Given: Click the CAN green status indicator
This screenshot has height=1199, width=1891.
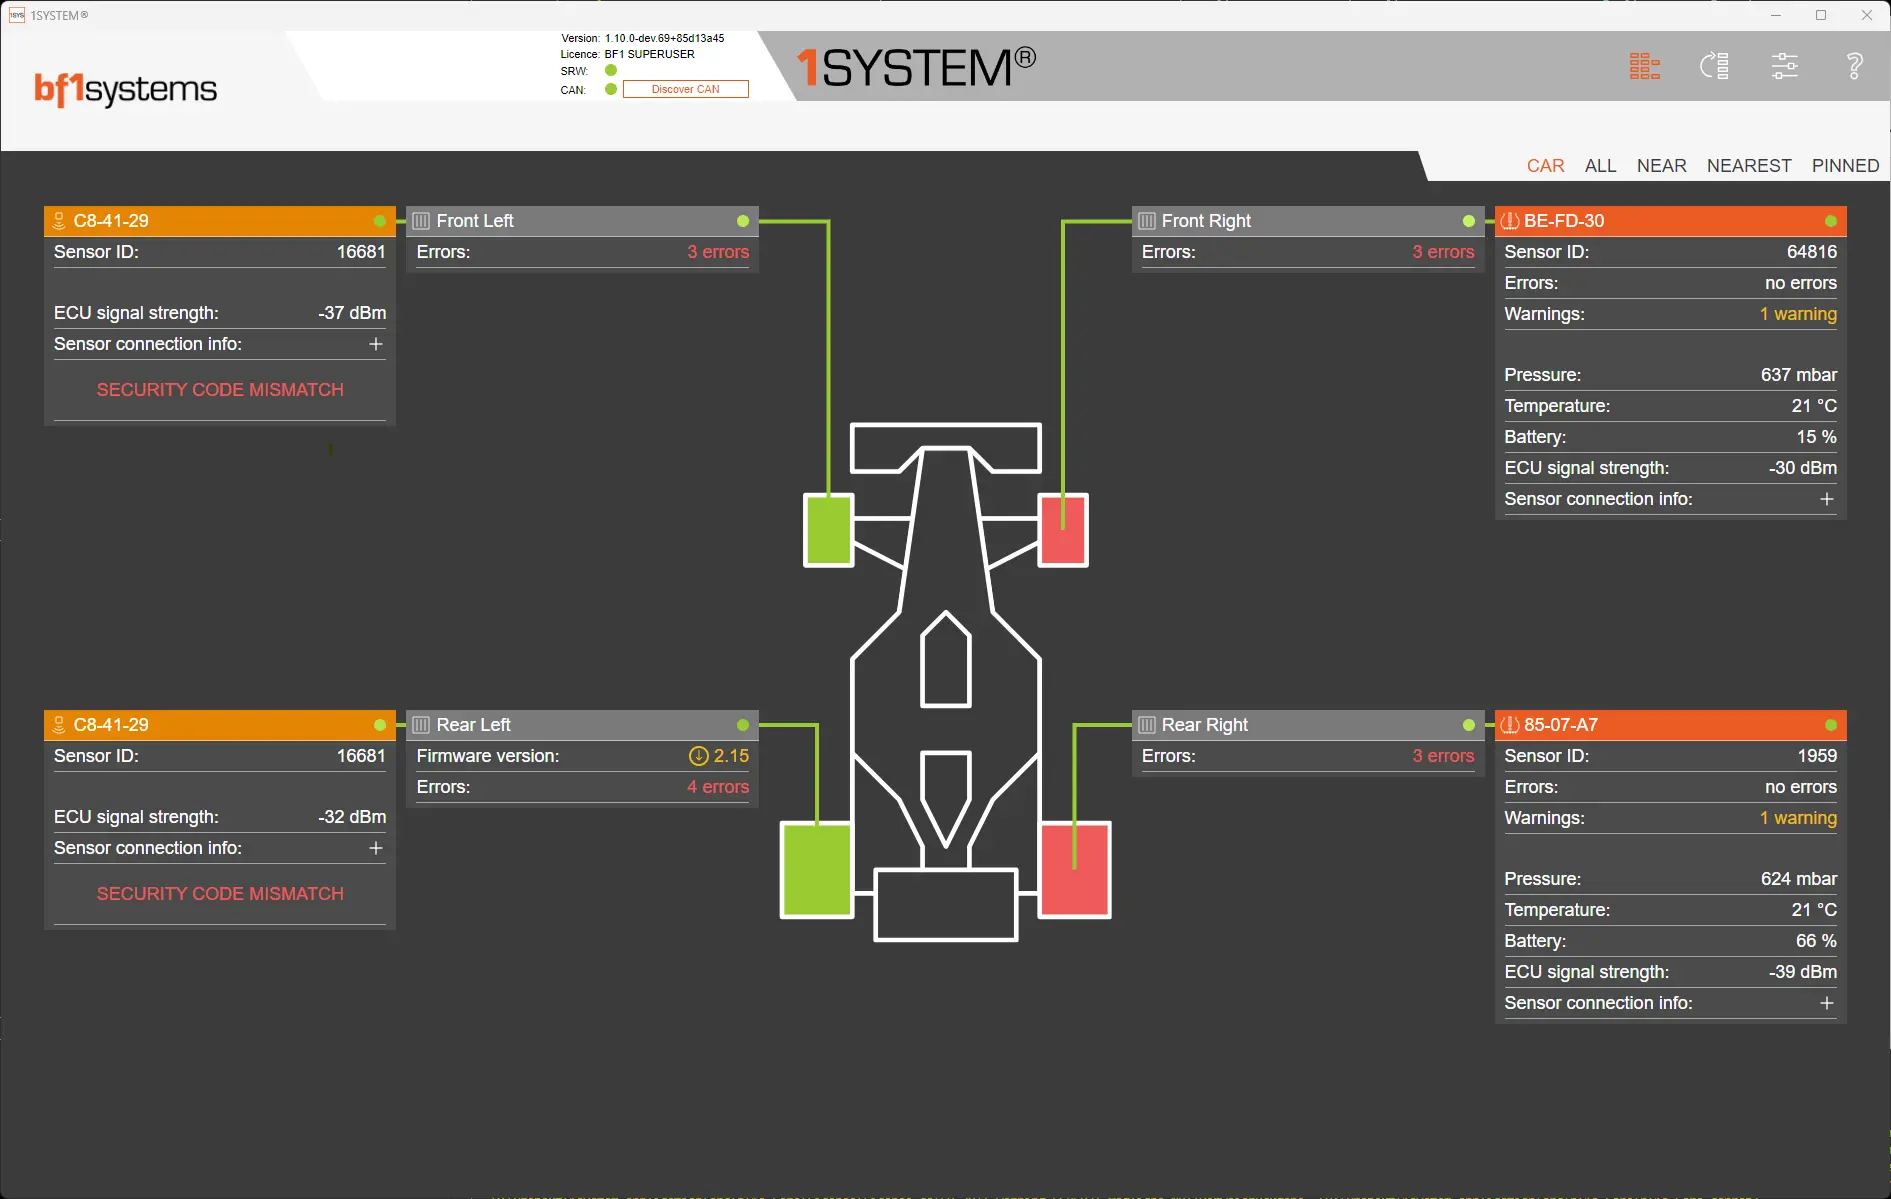Looking at the screenshot, I should click(x=611, y=89).
